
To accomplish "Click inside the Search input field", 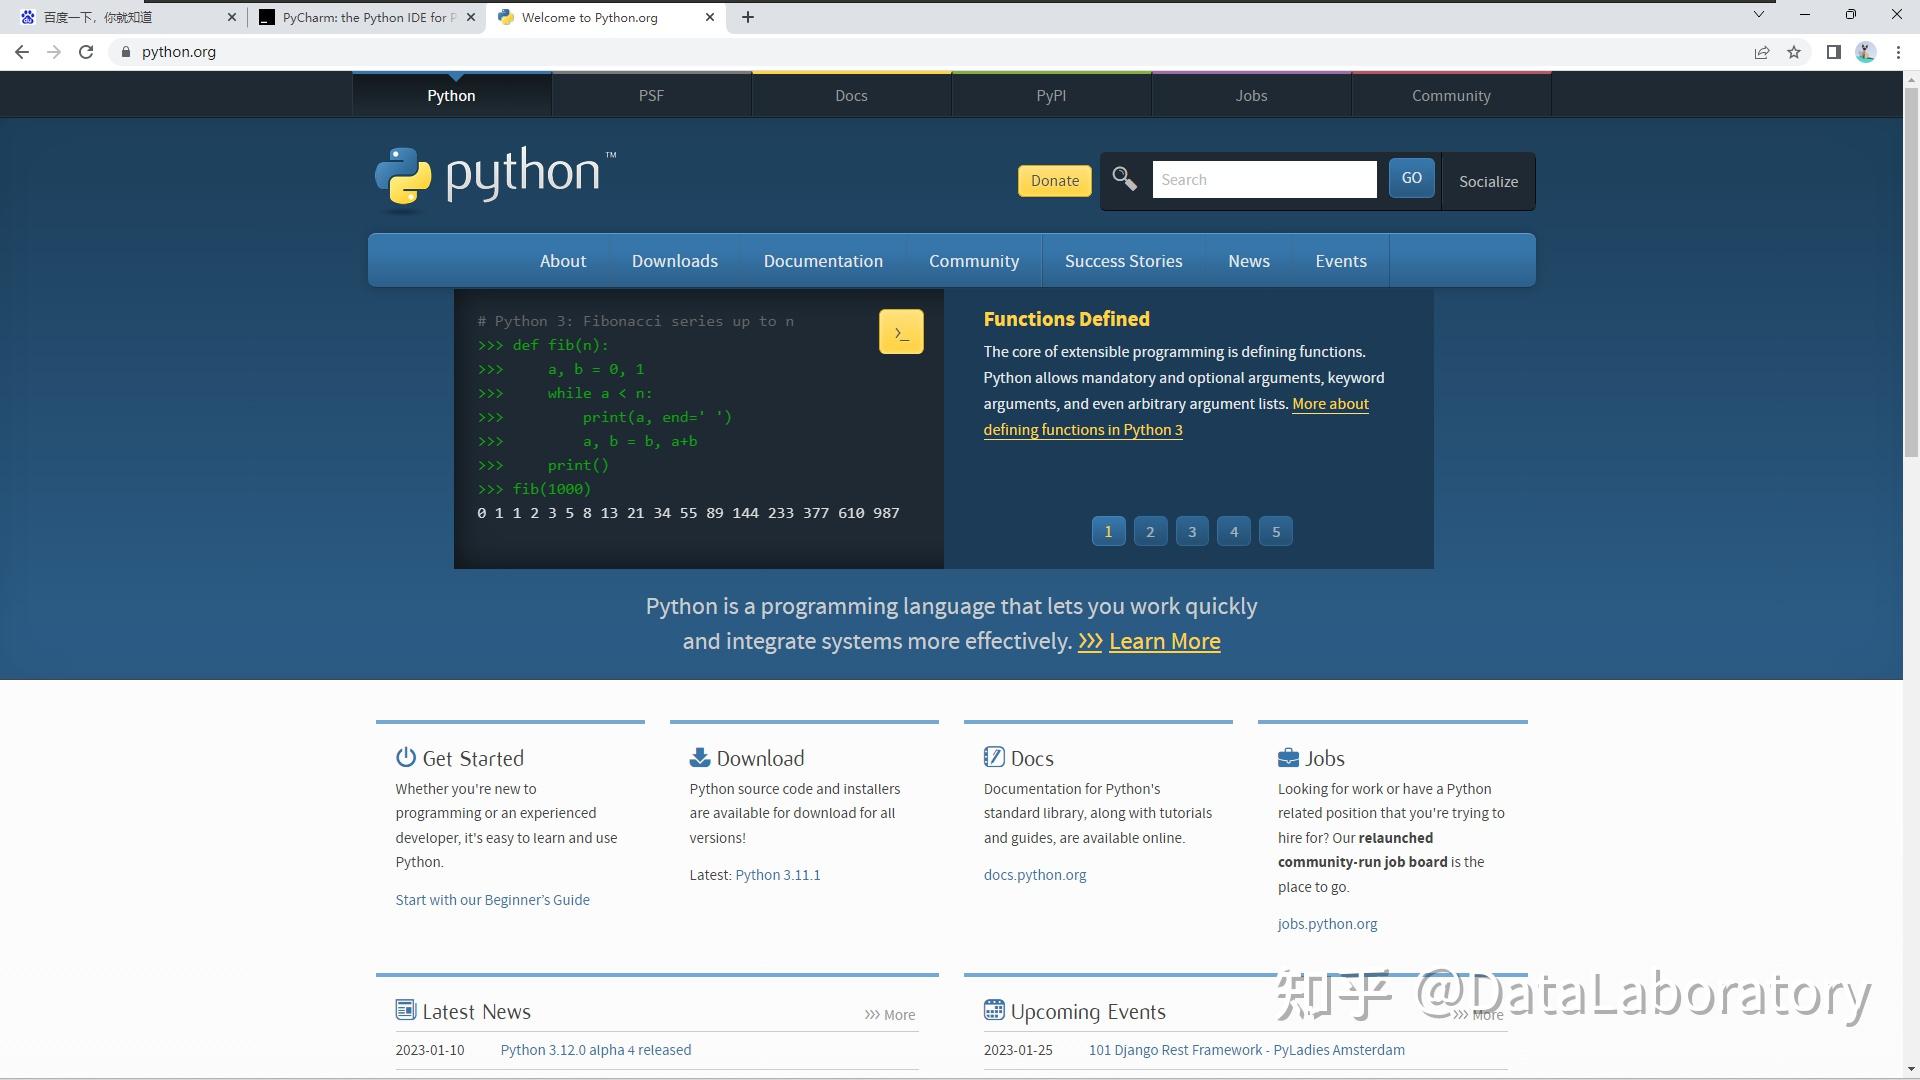I will tap(1264, 179).
